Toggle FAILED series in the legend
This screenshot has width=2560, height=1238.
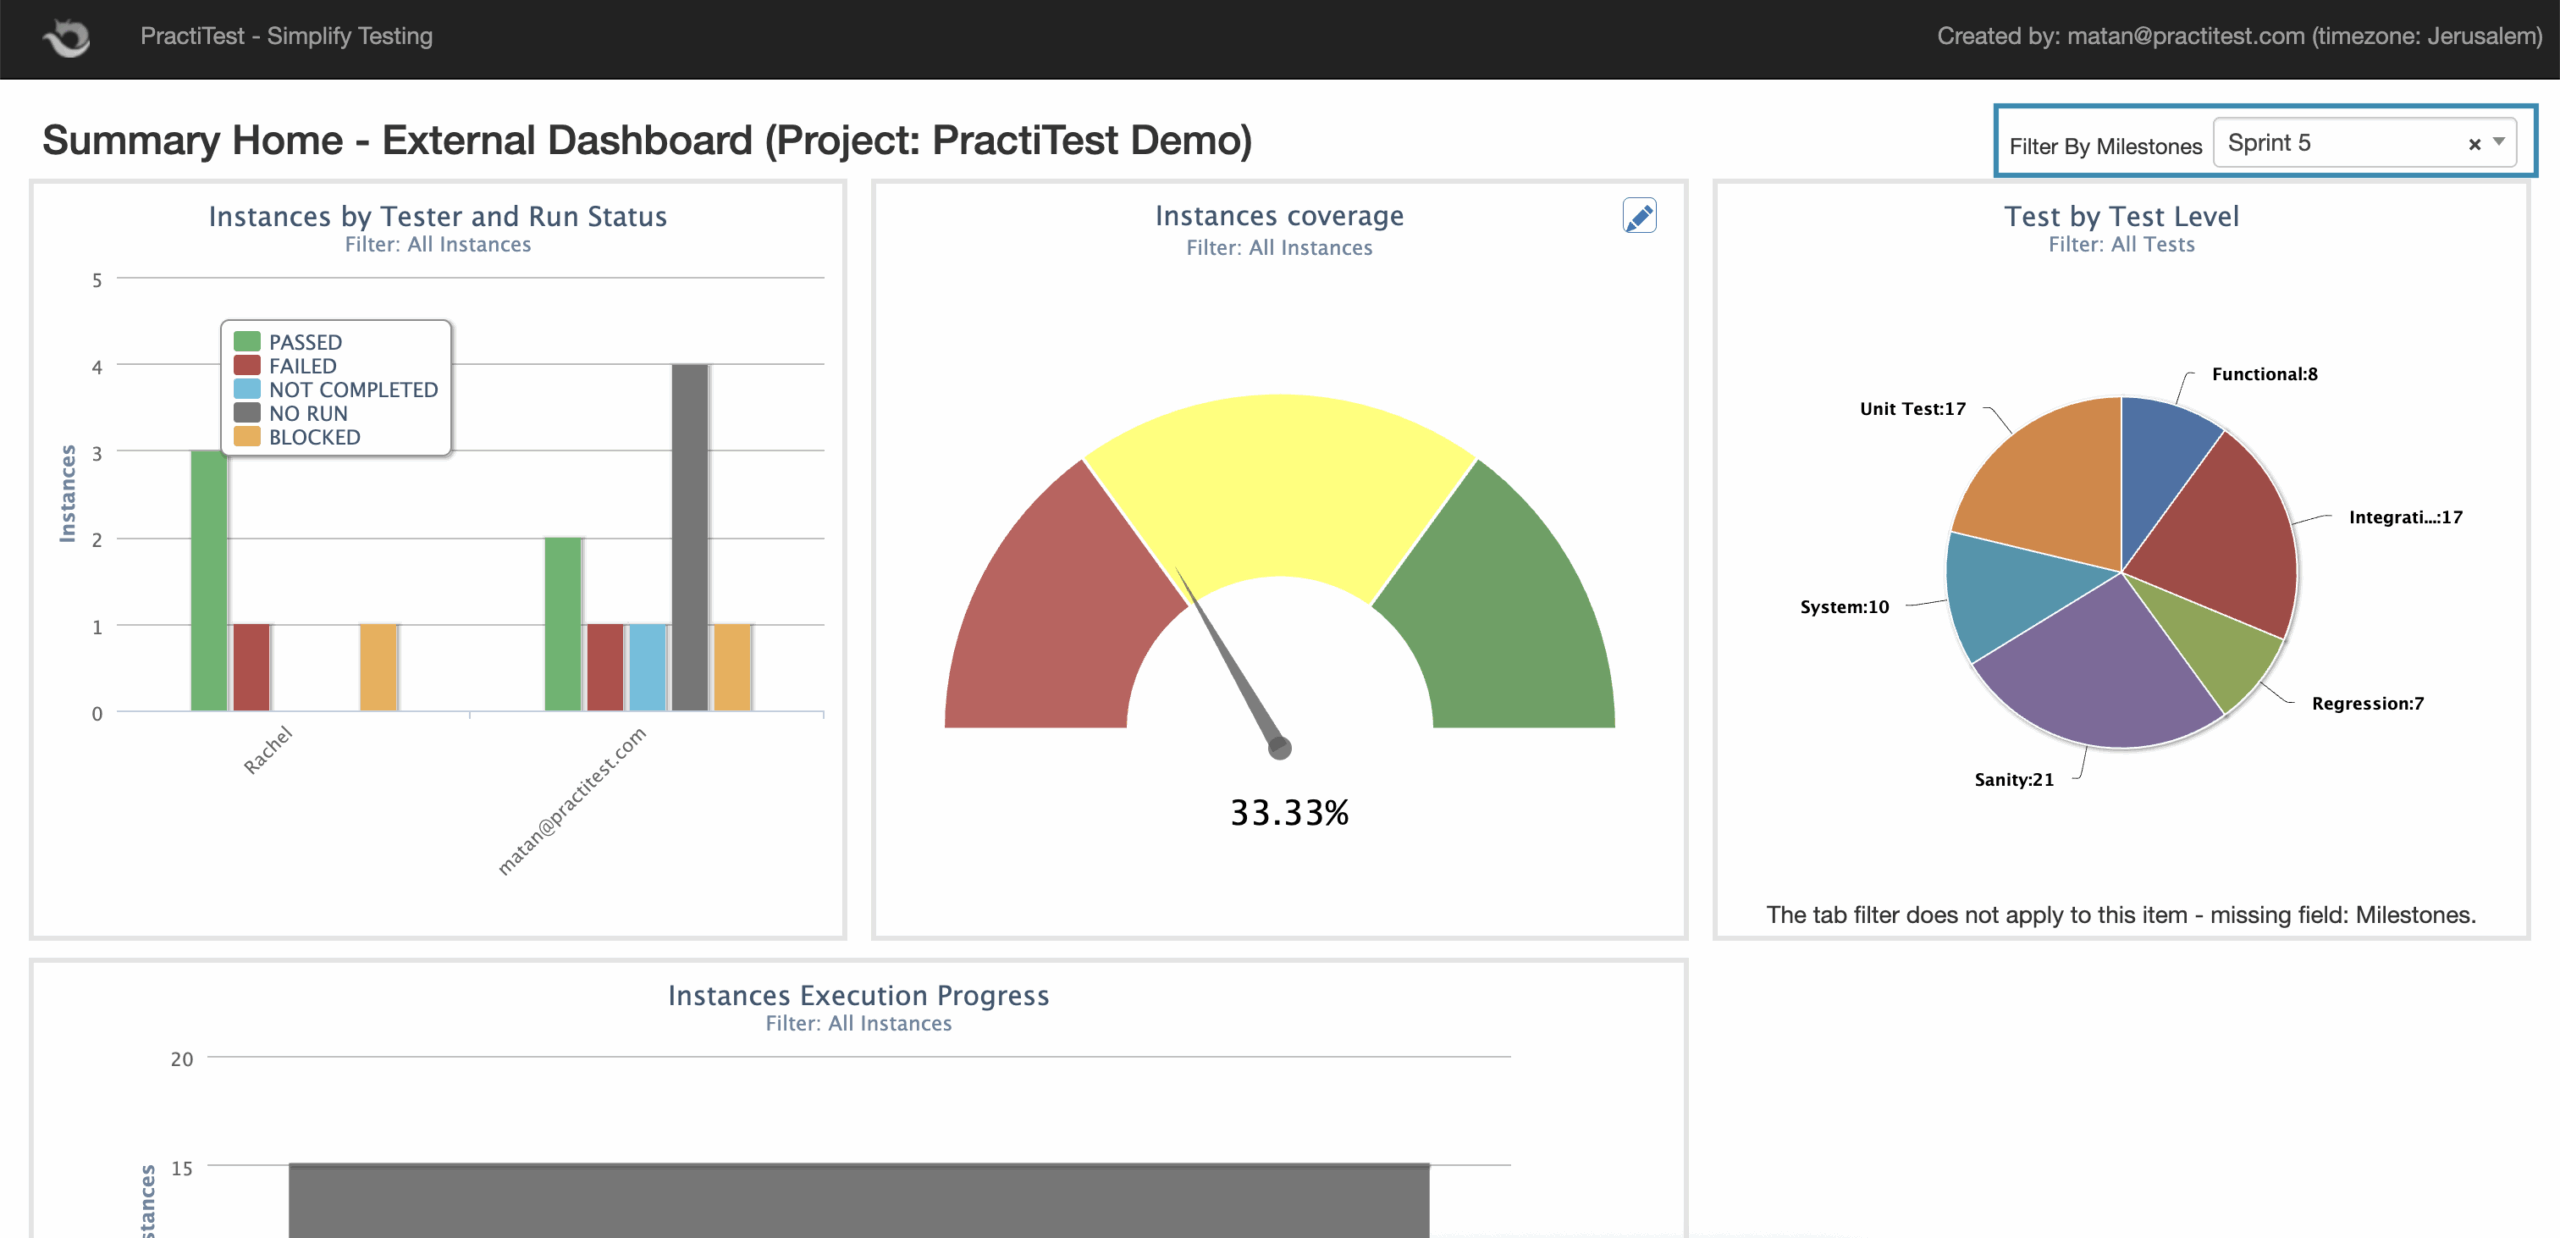tap(302, 366)
